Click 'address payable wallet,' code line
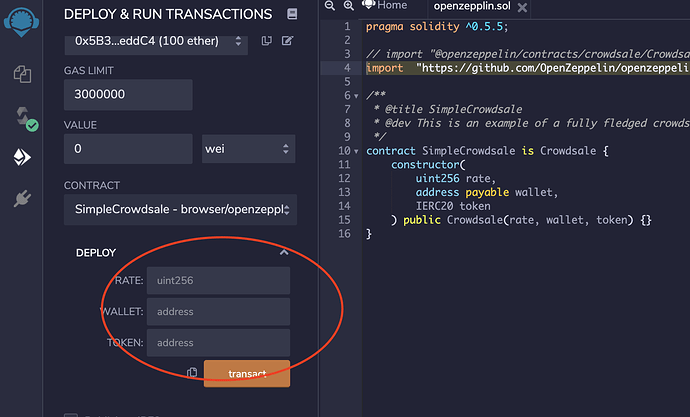 pyautogui.click(x=487, y=192)
